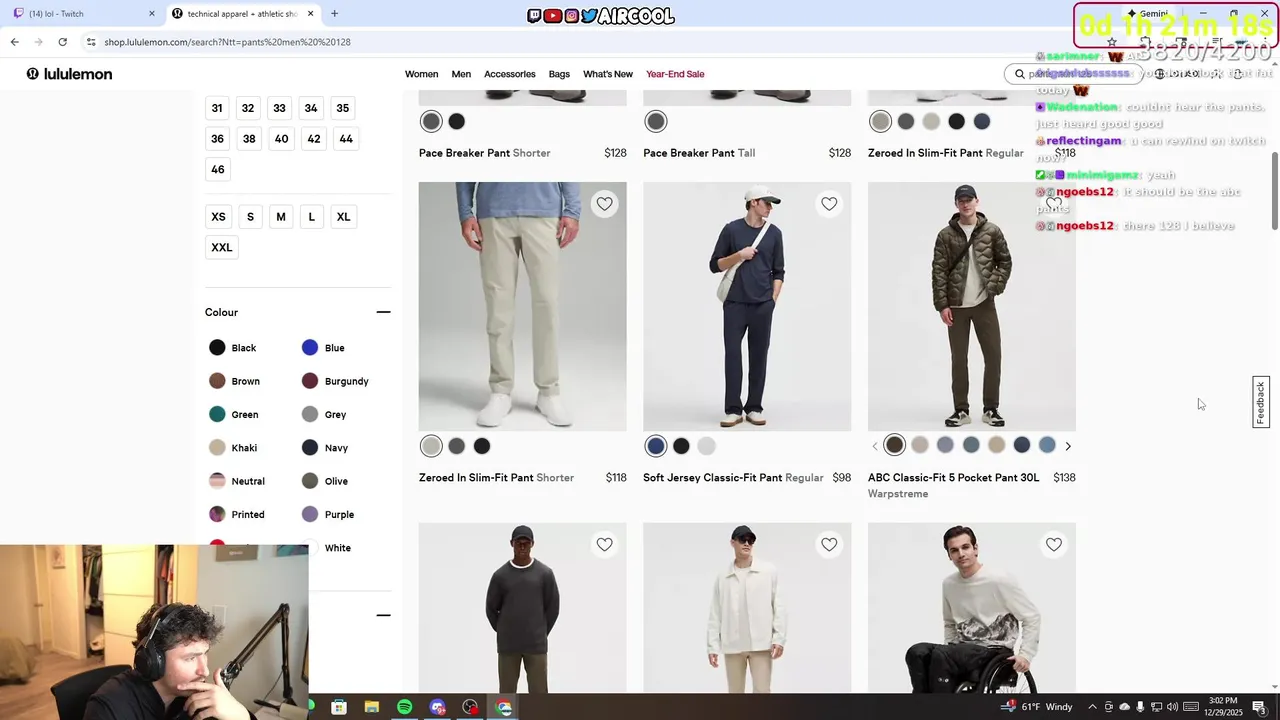Select Purple colour filter

(x=328, y=514)
